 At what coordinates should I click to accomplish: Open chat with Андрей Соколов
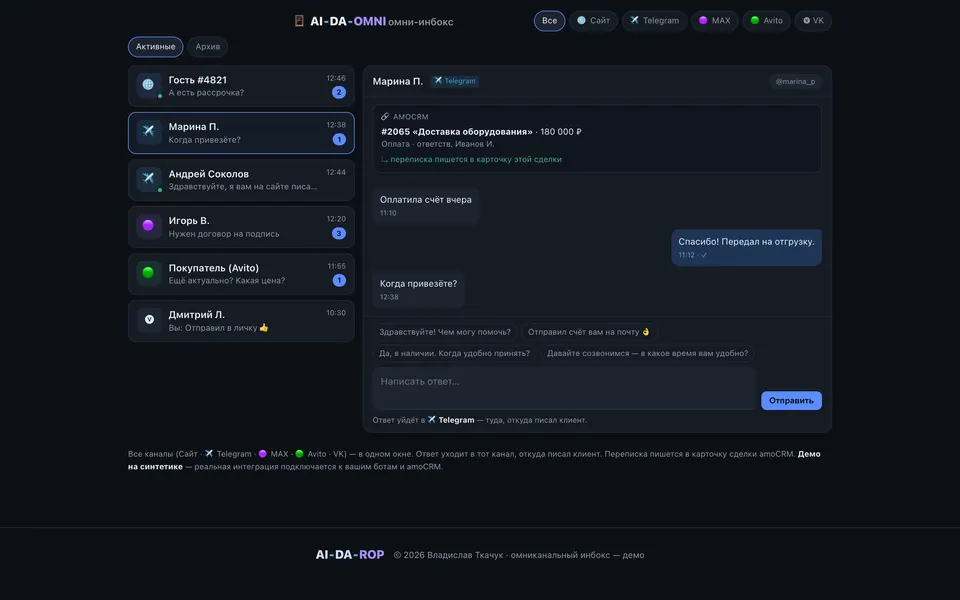tap(241, 180)
